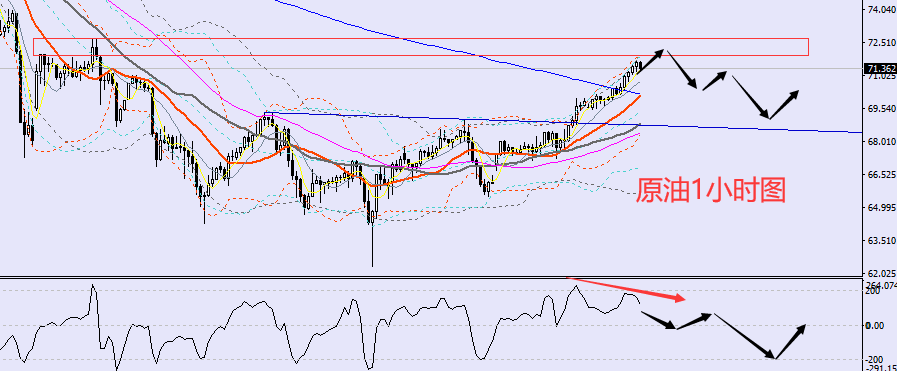Viewport: 897px width, 371px height.
Task: Click the 0.00 indicator axis label
Action: coord(875,325)
